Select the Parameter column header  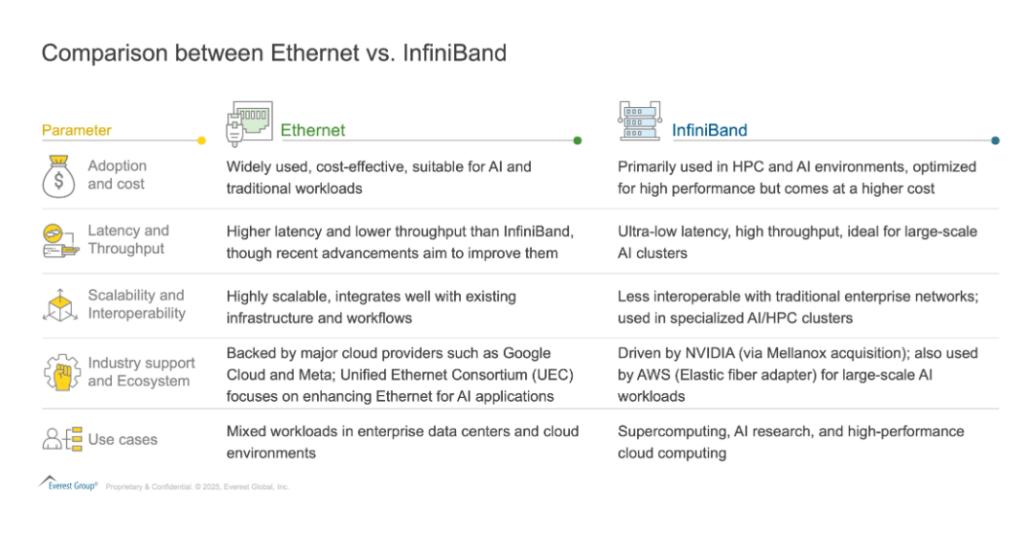click(x=76, y=130)
